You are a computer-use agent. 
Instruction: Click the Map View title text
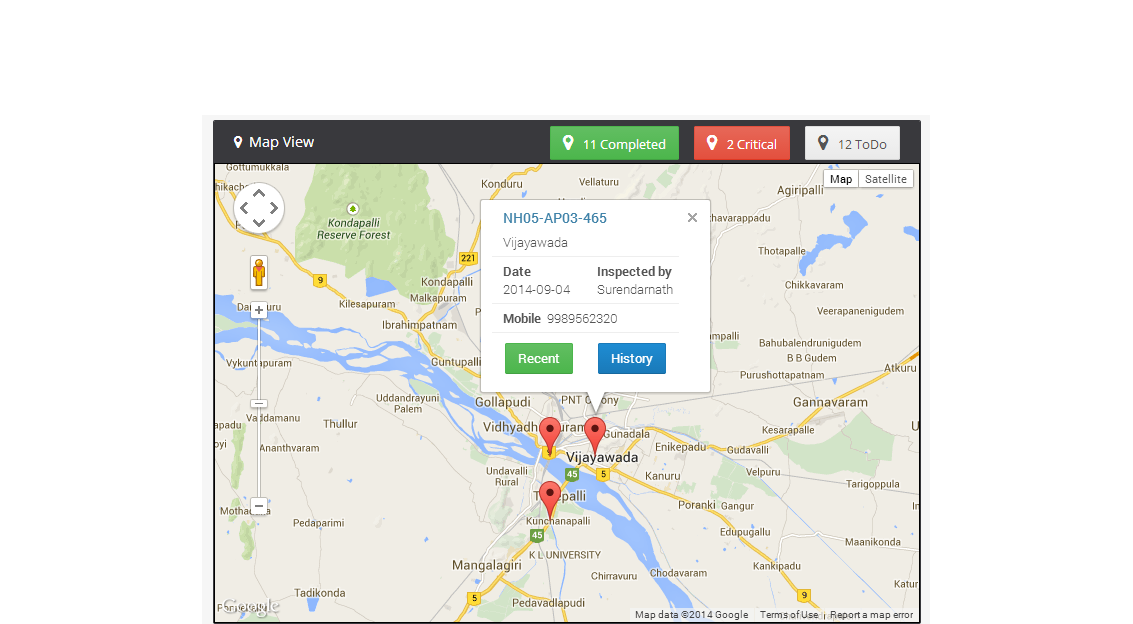point(281,142)
